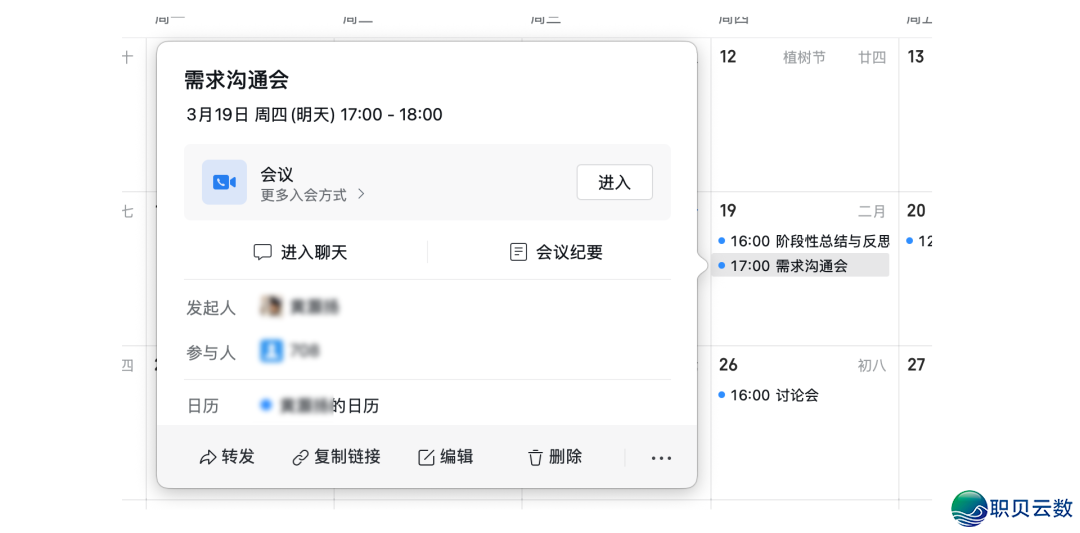Expand 更多入会方式 options
The width and height of the screenshot is (1080, 533).
[x=312, y=195]
